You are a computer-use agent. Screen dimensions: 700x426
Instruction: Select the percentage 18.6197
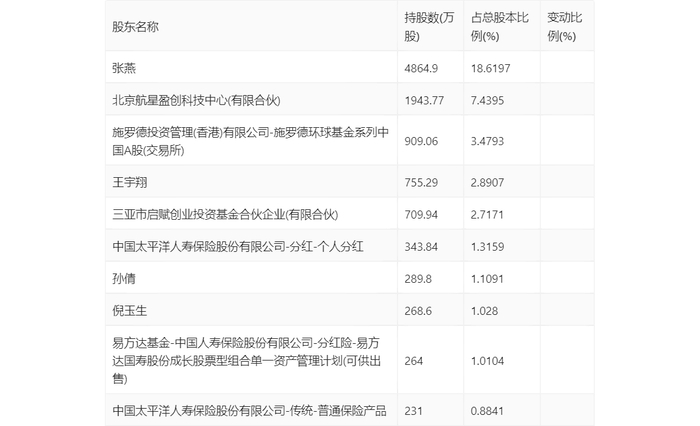point(490,68)
